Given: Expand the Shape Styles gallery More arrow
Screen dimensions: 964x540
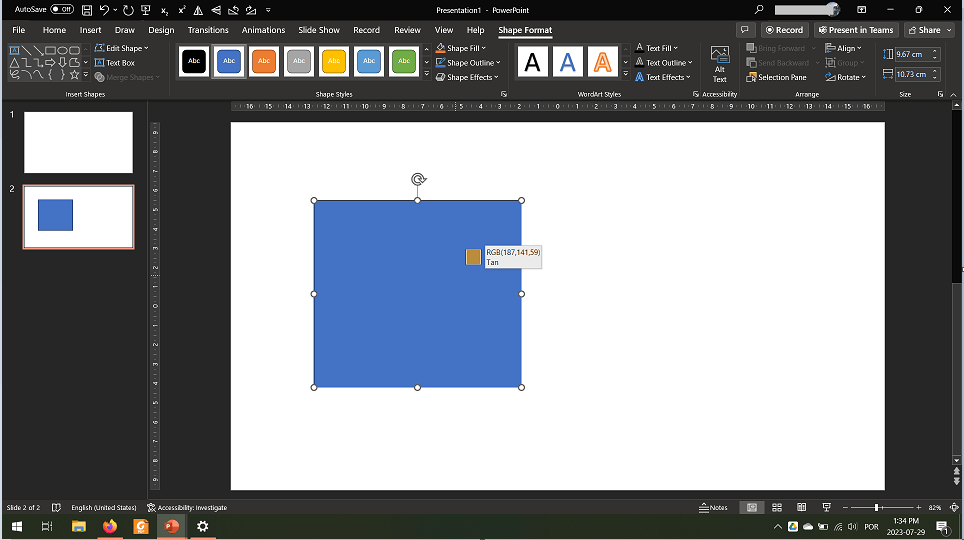Looking at the screenshot, I should tap(427, 74).
